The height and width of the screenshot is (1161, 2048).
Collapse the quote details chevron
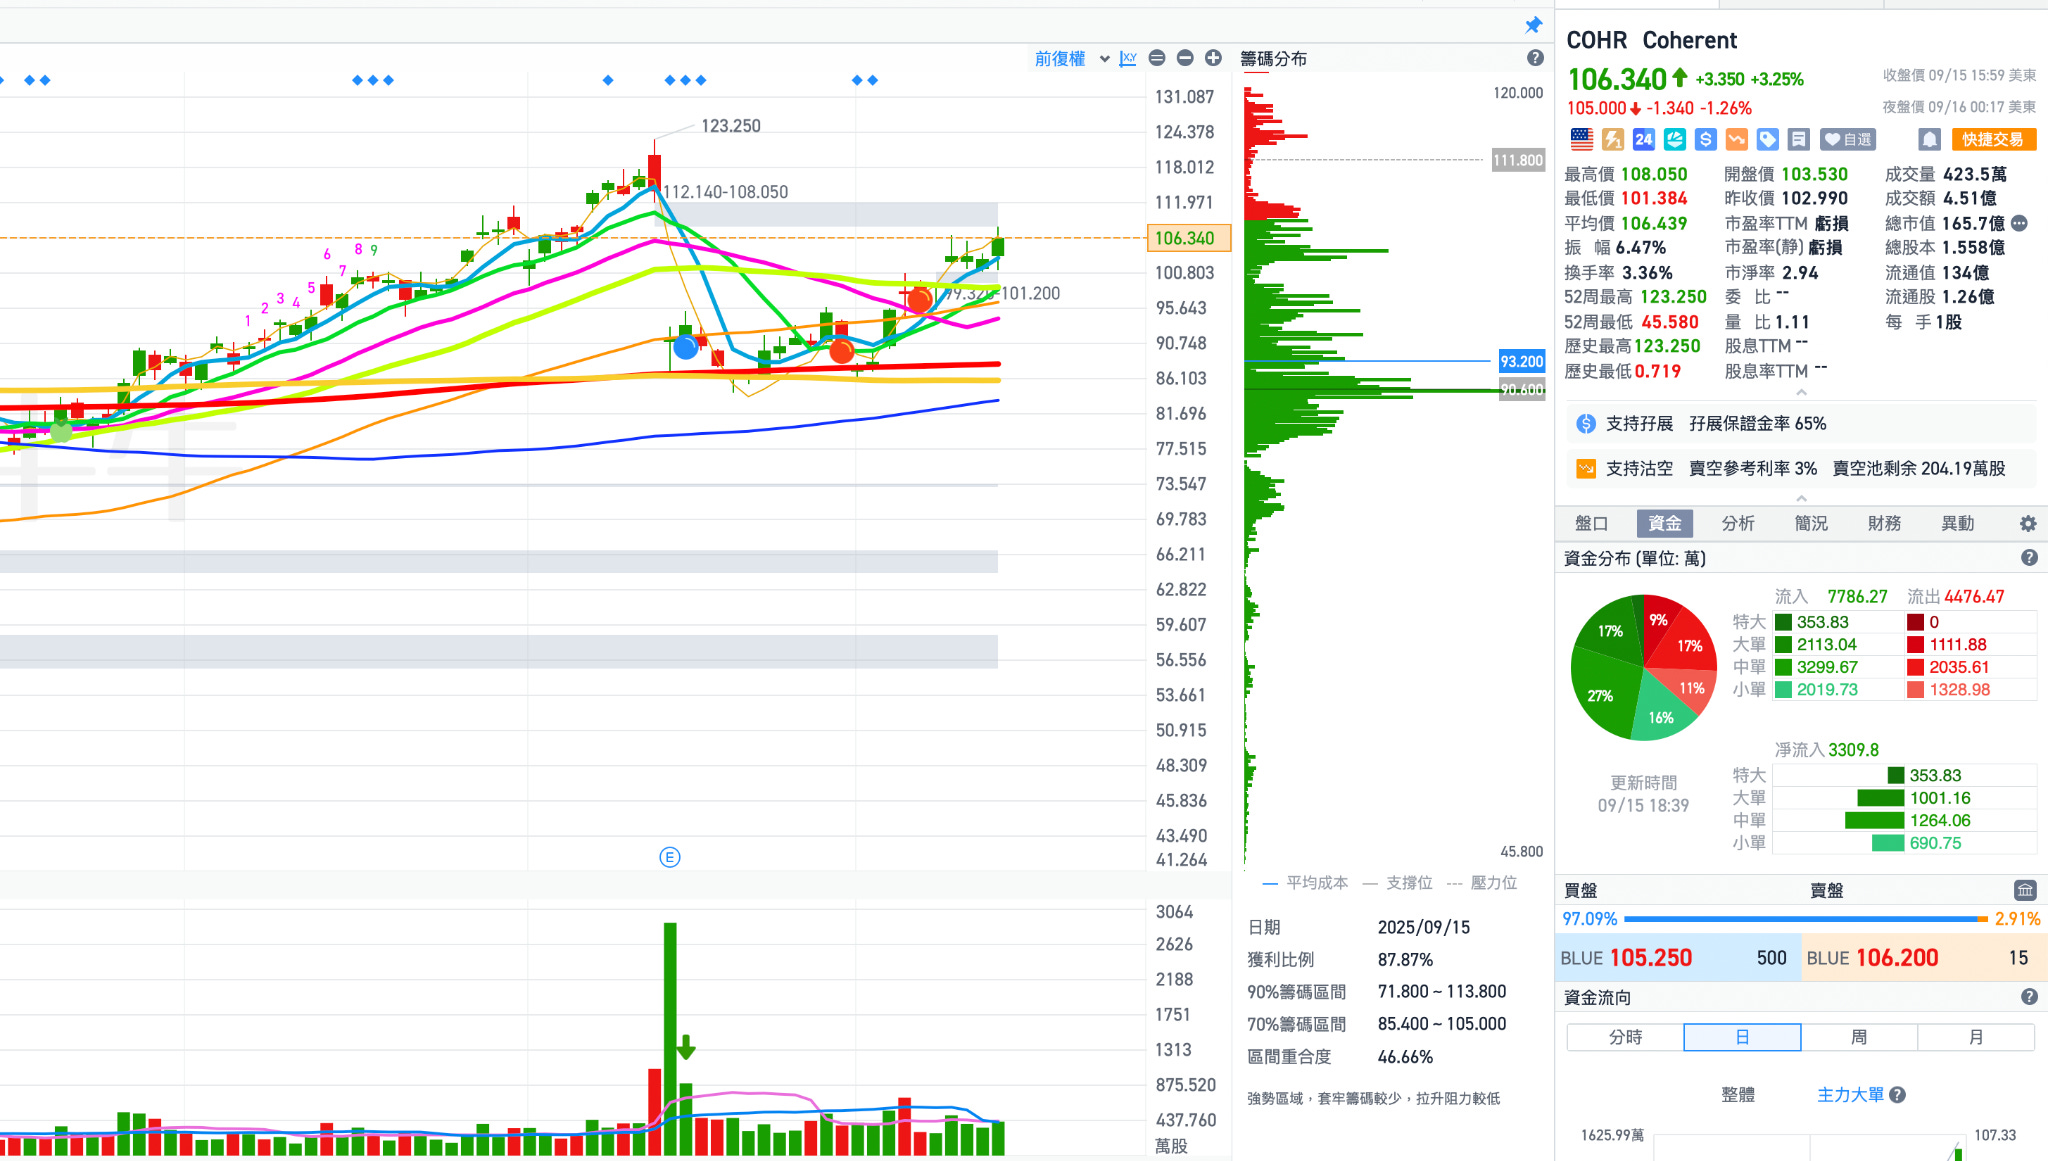(1801, 392)
